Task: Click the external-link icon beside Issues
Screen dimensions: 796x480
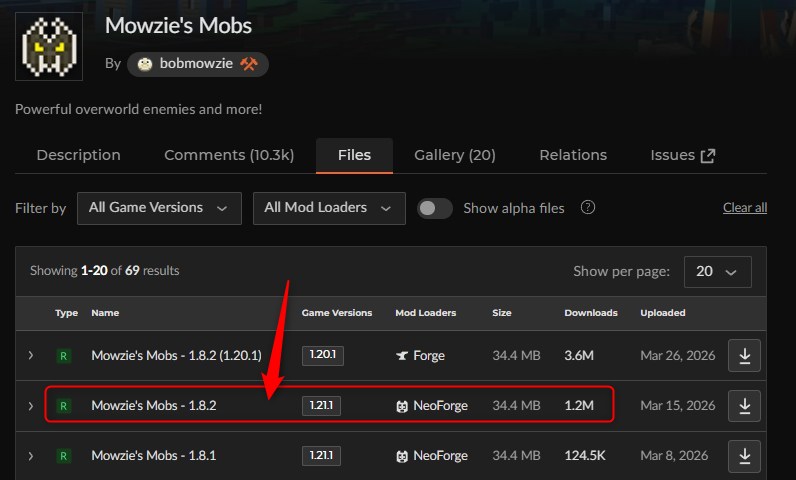Action: coord(708,156)
